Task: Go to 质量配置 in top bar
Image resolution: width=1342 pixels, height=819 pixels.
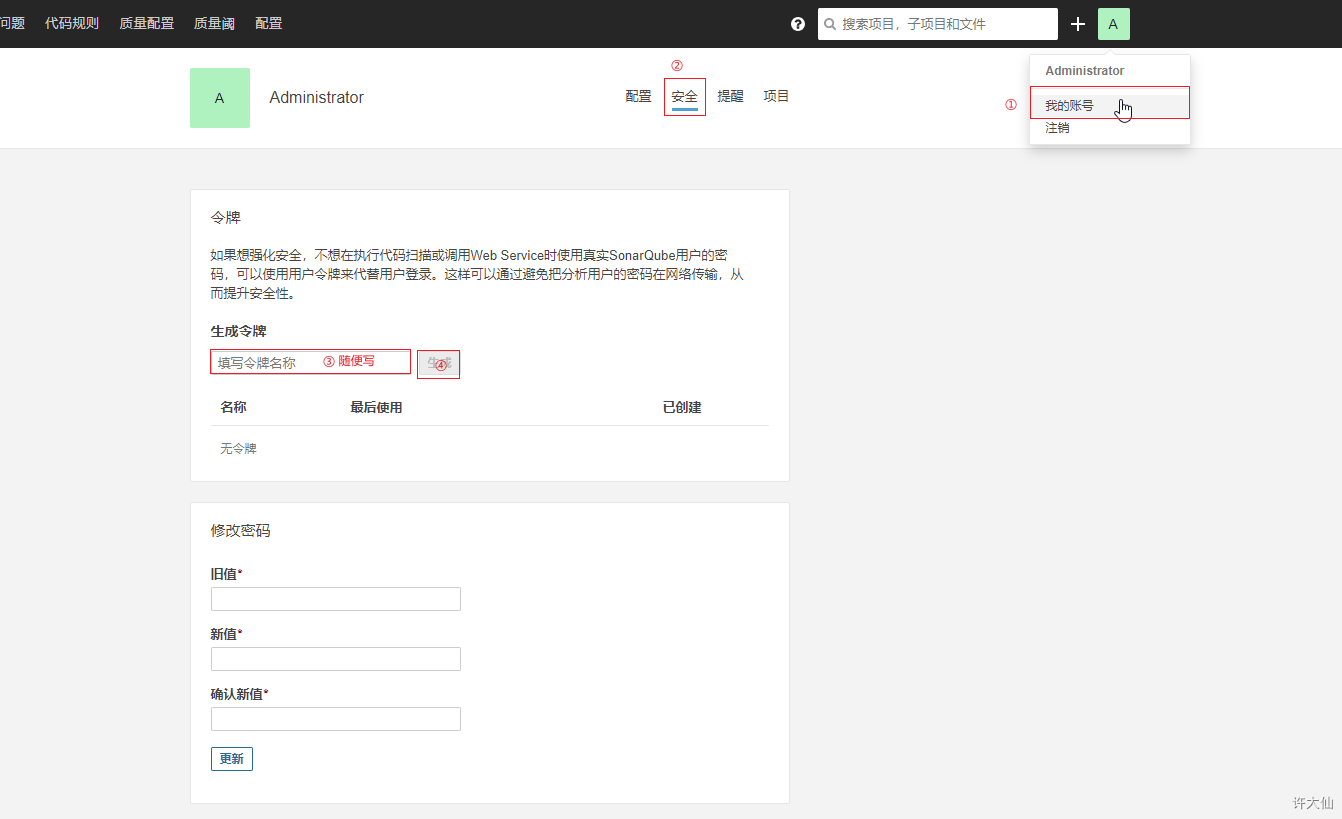Action: tap(146, 23)
